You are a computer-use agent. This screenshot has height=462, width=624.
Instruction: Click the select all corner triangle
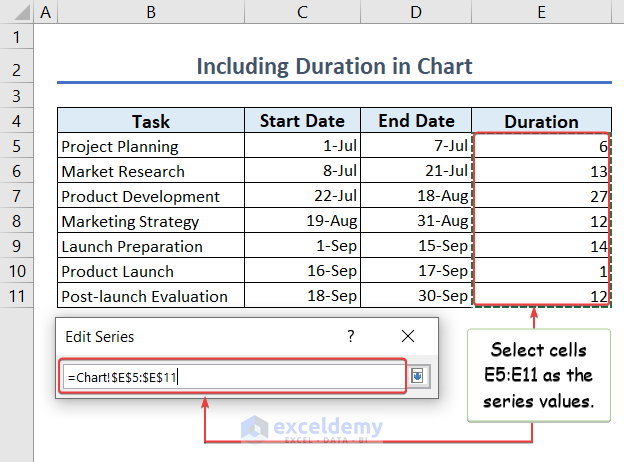[17, 13]
